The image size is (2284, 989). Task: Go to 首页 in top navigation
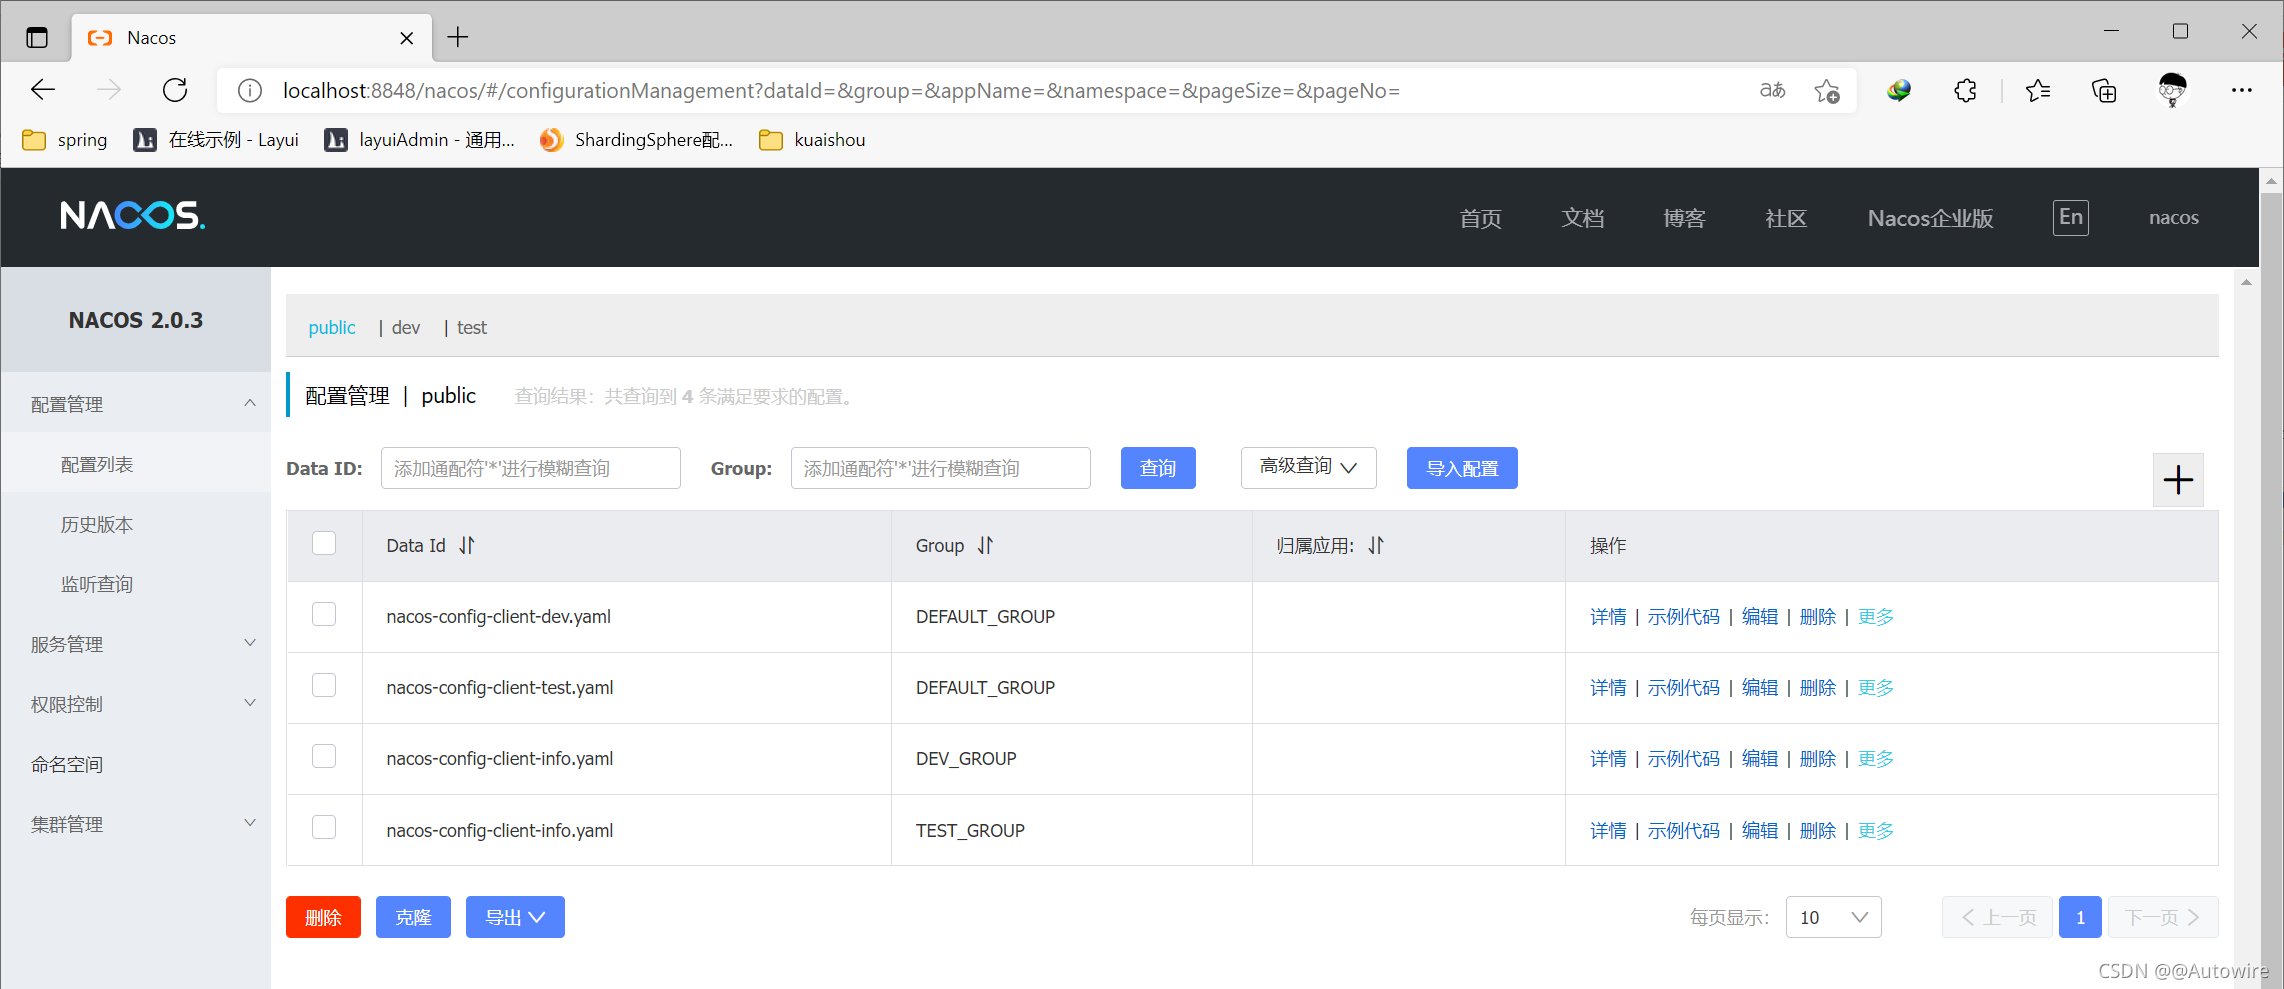point(1480,218)
